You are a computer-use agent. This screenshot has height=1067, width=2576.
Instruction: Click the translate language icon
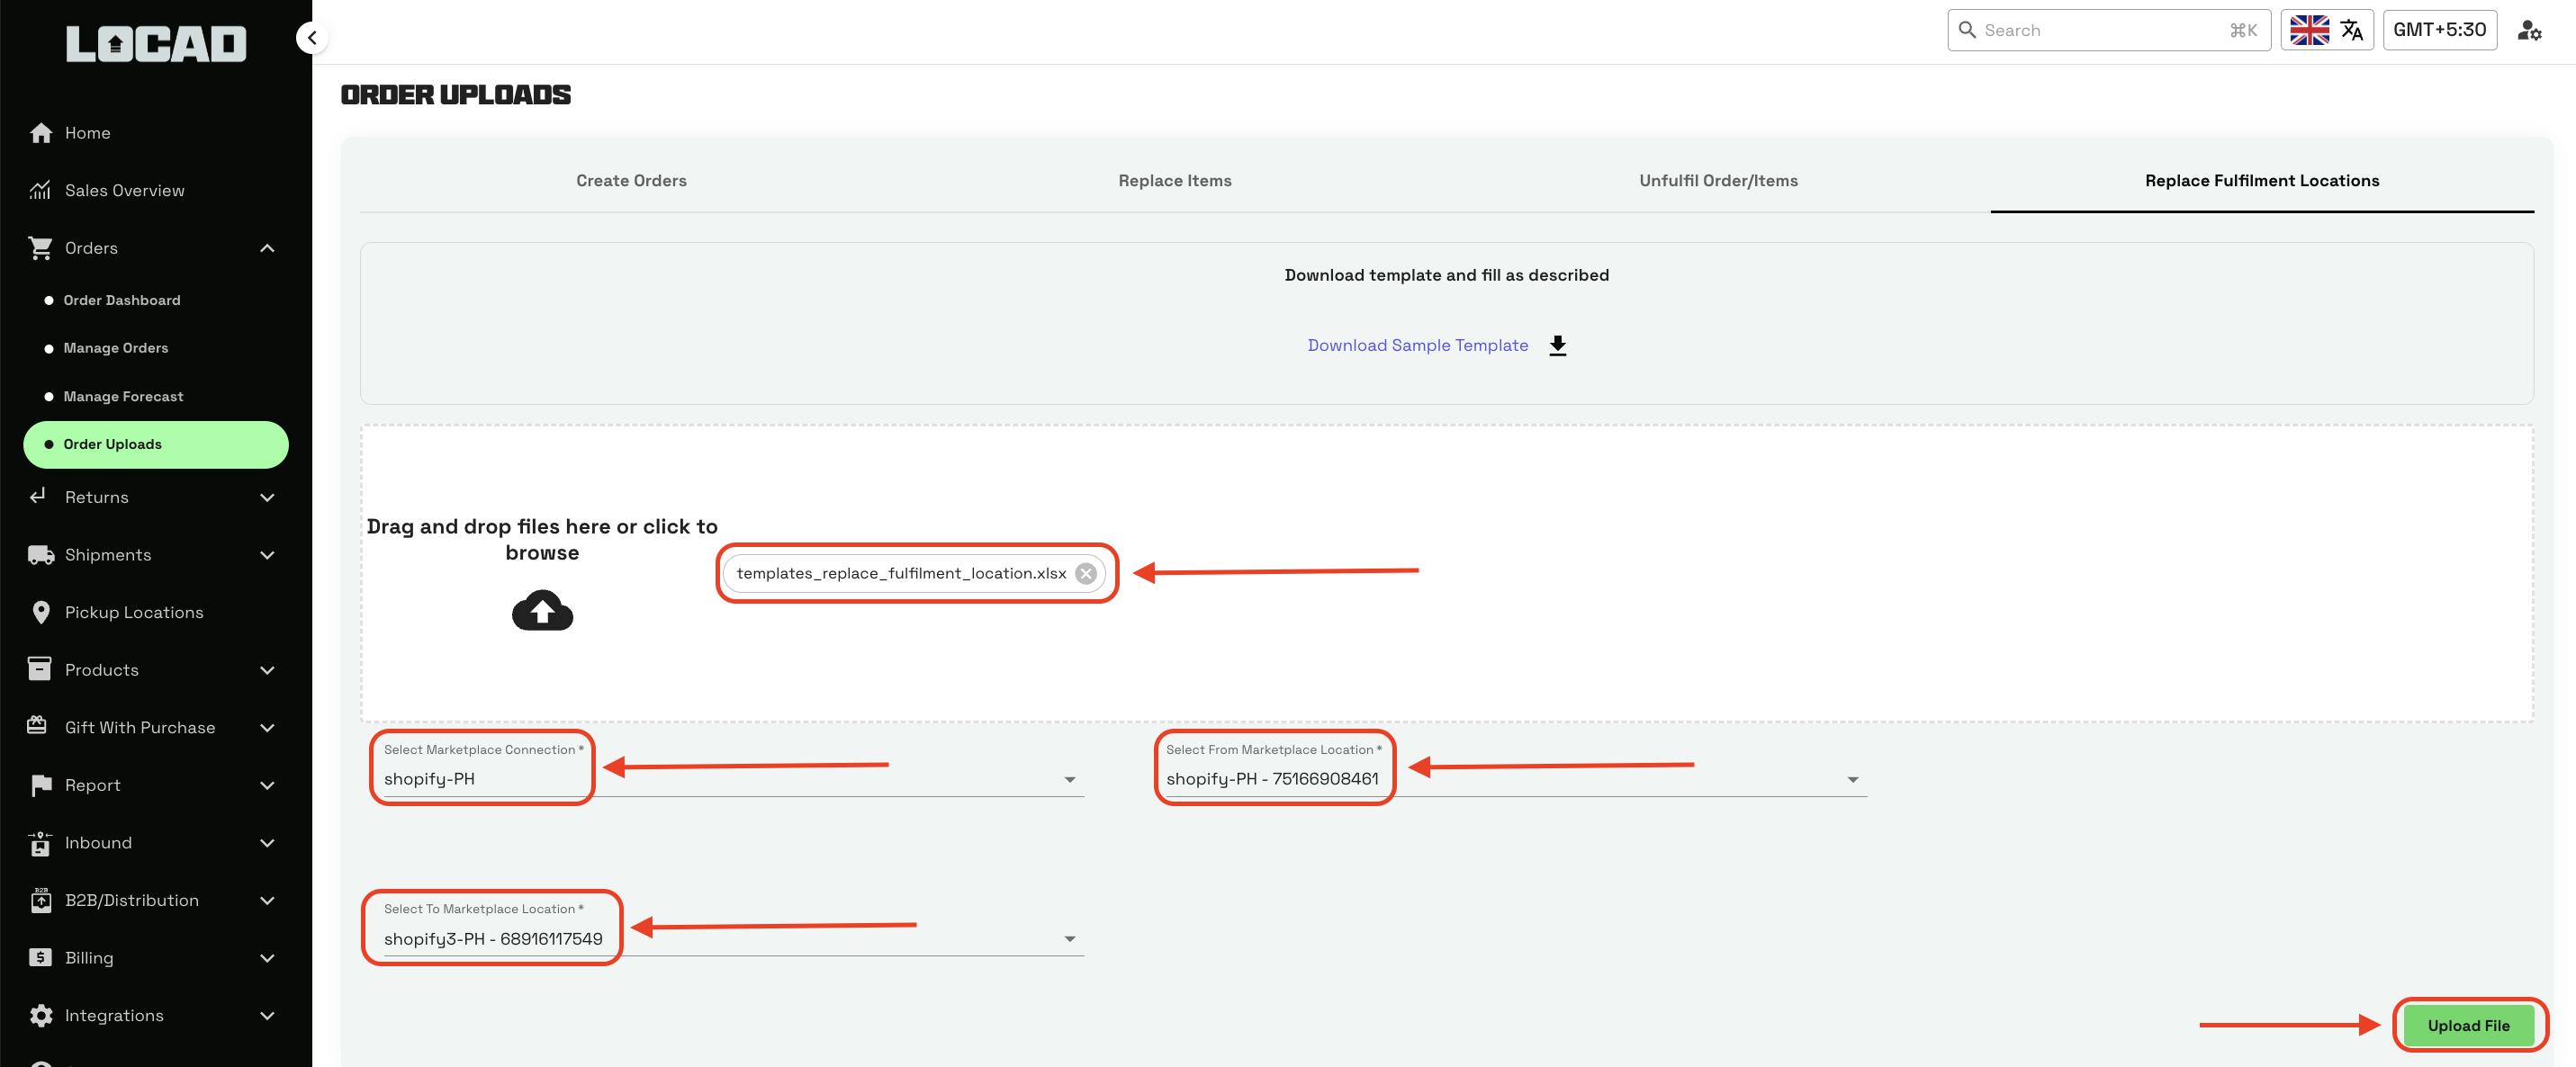click(x=2351, y=30)
